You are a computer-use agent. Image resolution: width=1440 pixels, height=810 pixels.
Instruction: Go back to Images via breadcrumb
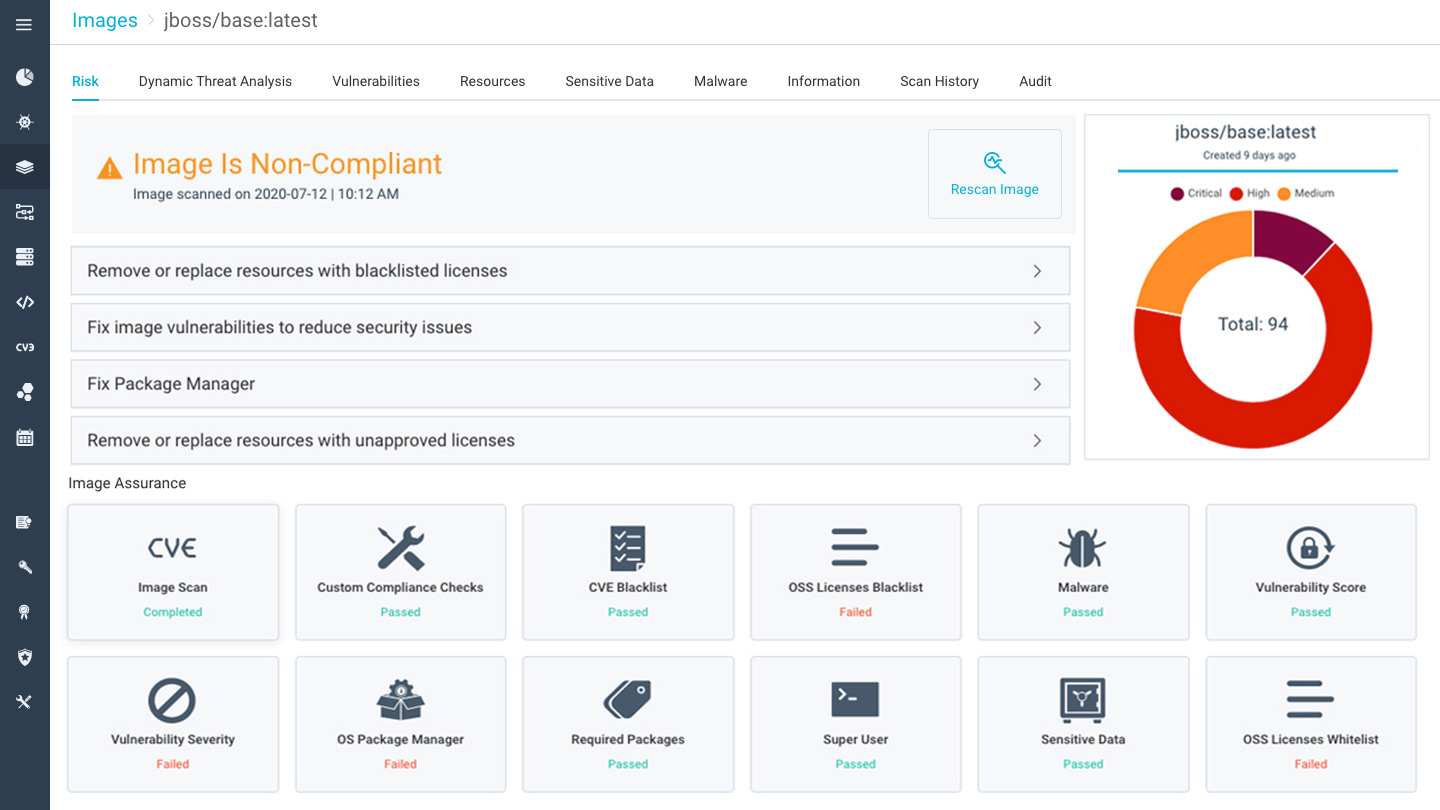coord(105,21)
